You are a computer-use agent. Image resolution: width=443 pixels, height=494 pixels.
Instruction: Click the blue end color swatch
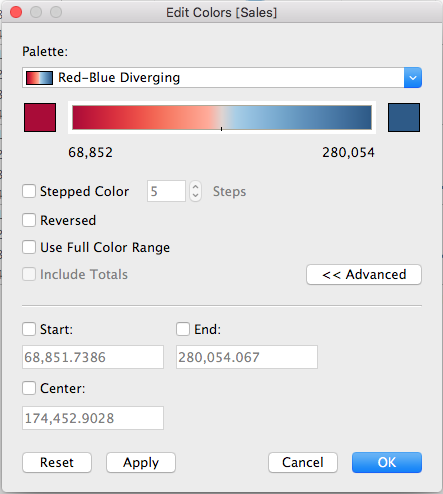pyautogui.click(x=404, y=117)
